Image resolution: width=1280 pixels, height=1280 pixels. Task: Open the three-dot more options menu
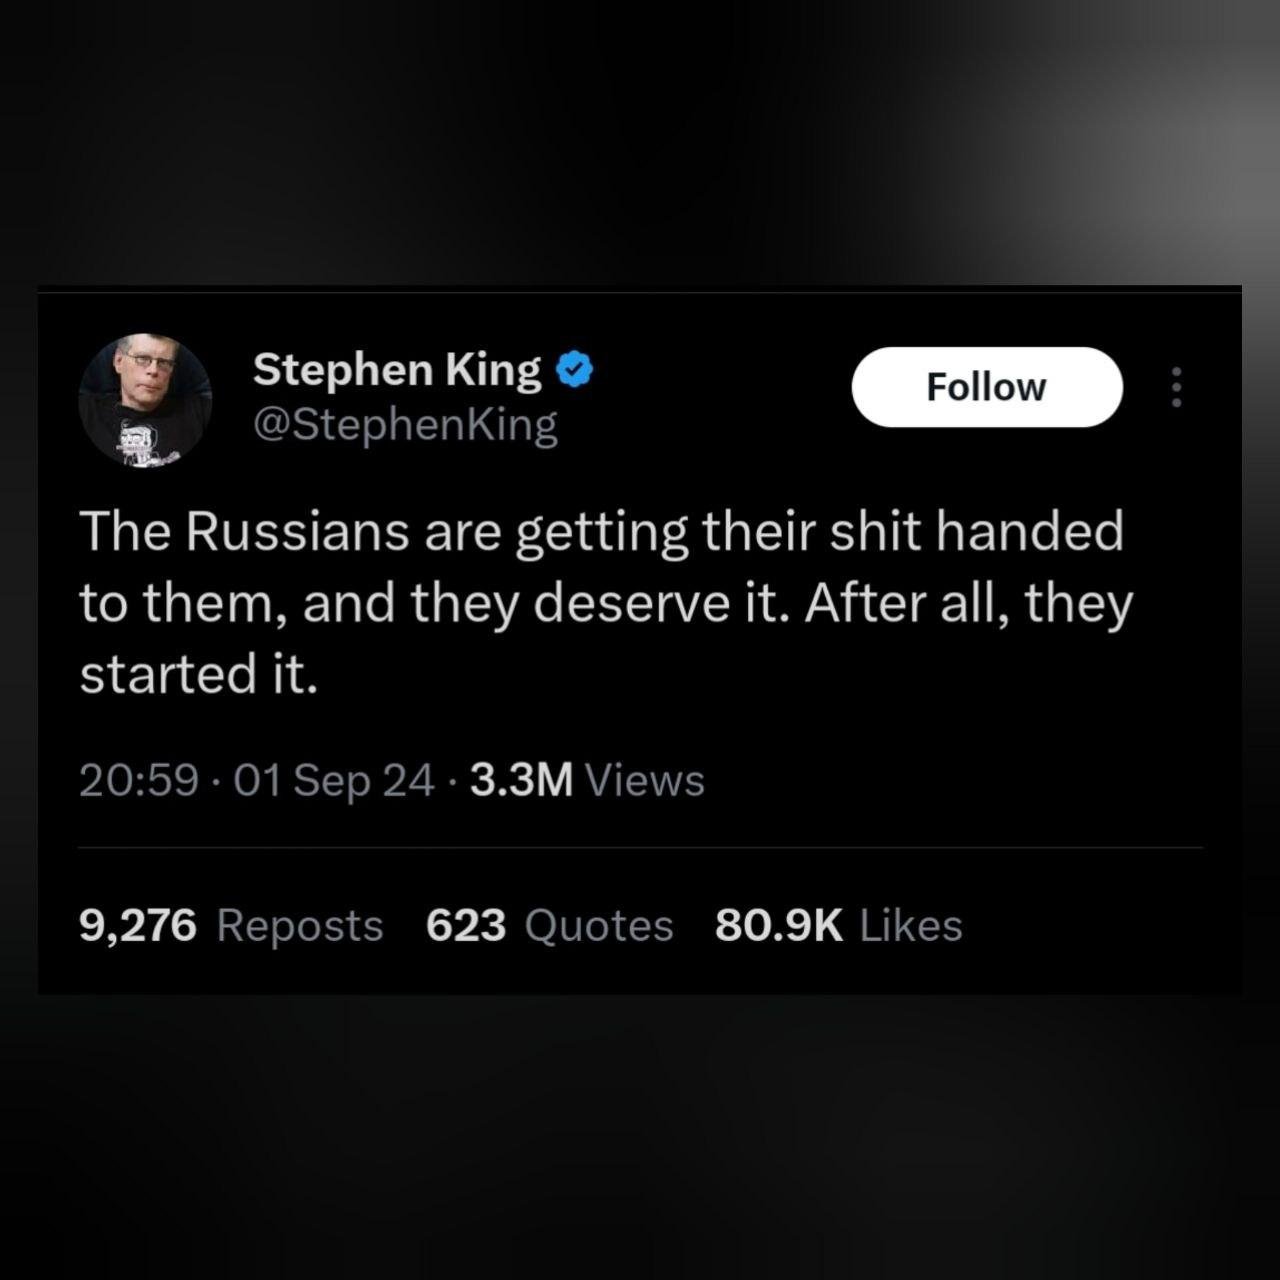[x=1177, y=387]
